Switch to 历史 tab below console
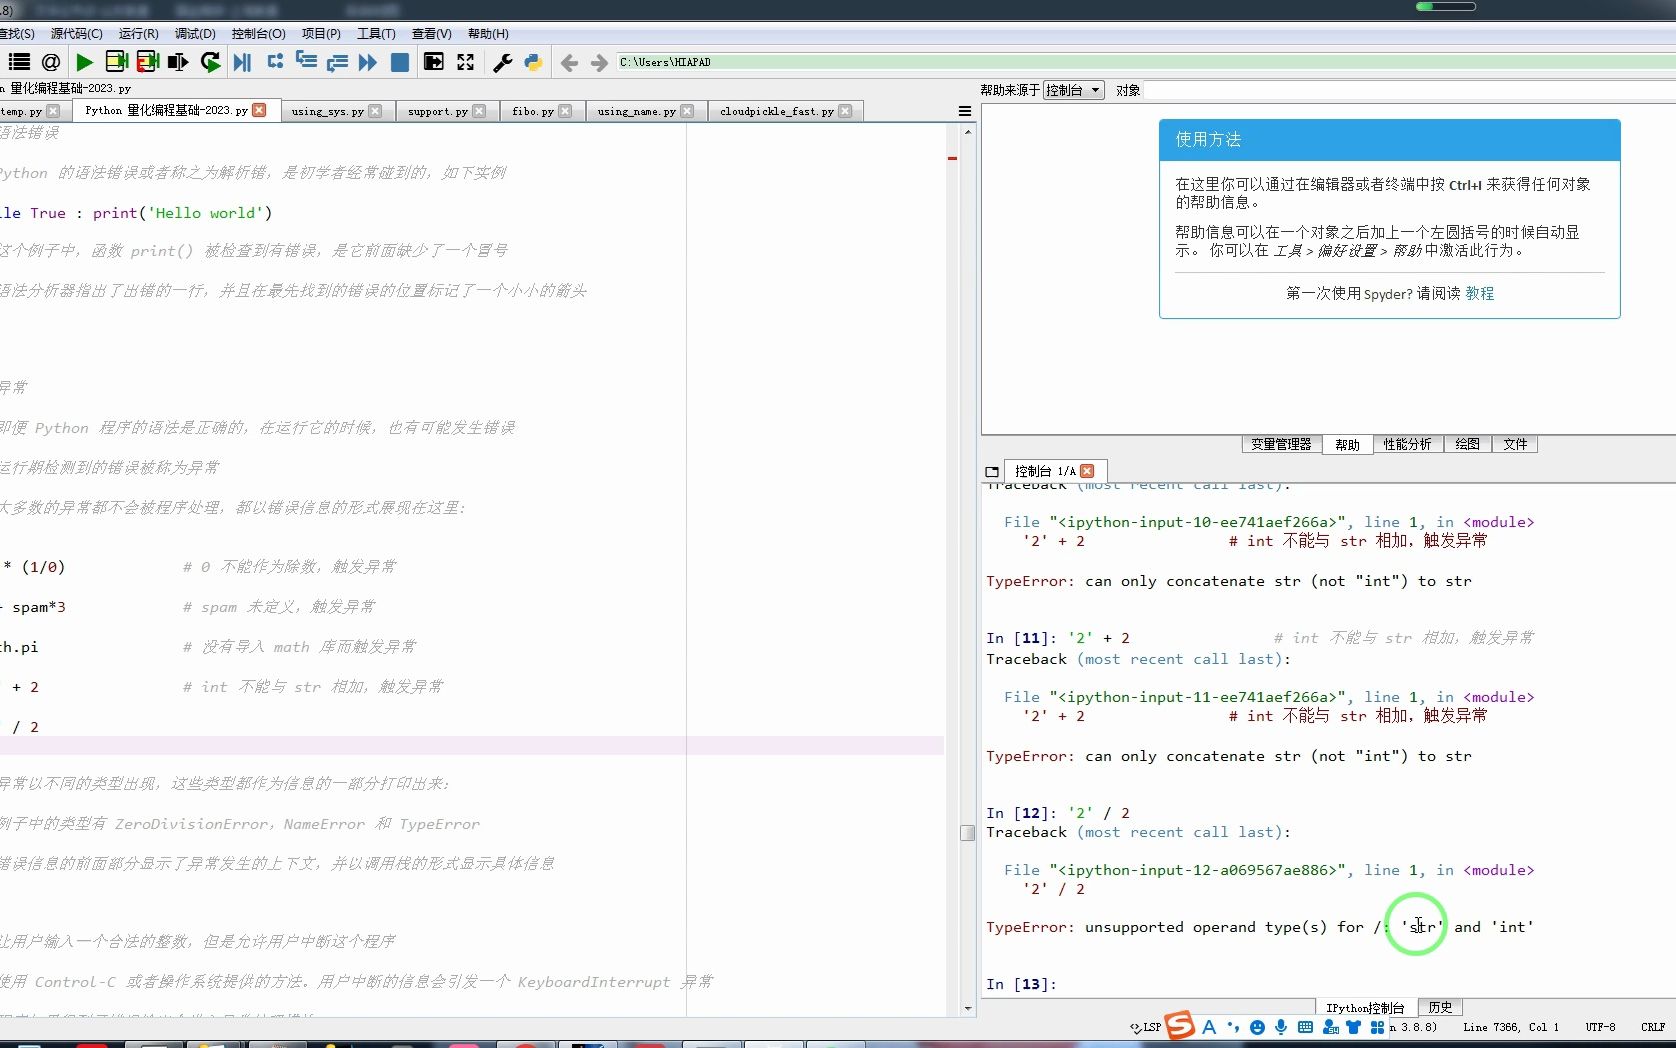 1440,1007
